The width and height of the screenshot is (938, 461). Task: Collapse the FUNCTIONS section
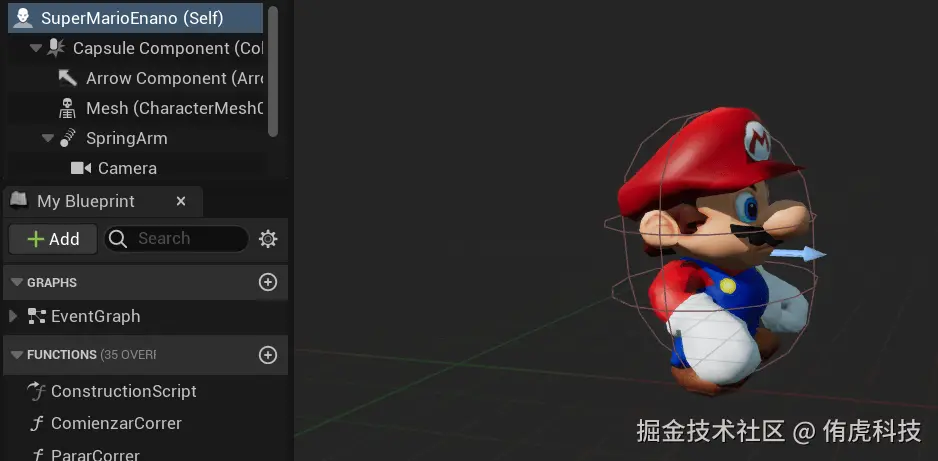click(x=17, y=355)
